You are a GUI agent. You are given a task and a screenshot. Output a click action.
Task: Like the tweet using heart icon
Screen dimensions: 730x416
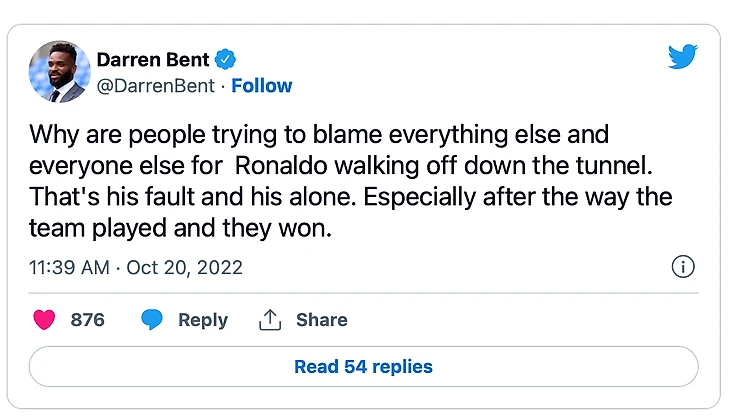(44, 320)
